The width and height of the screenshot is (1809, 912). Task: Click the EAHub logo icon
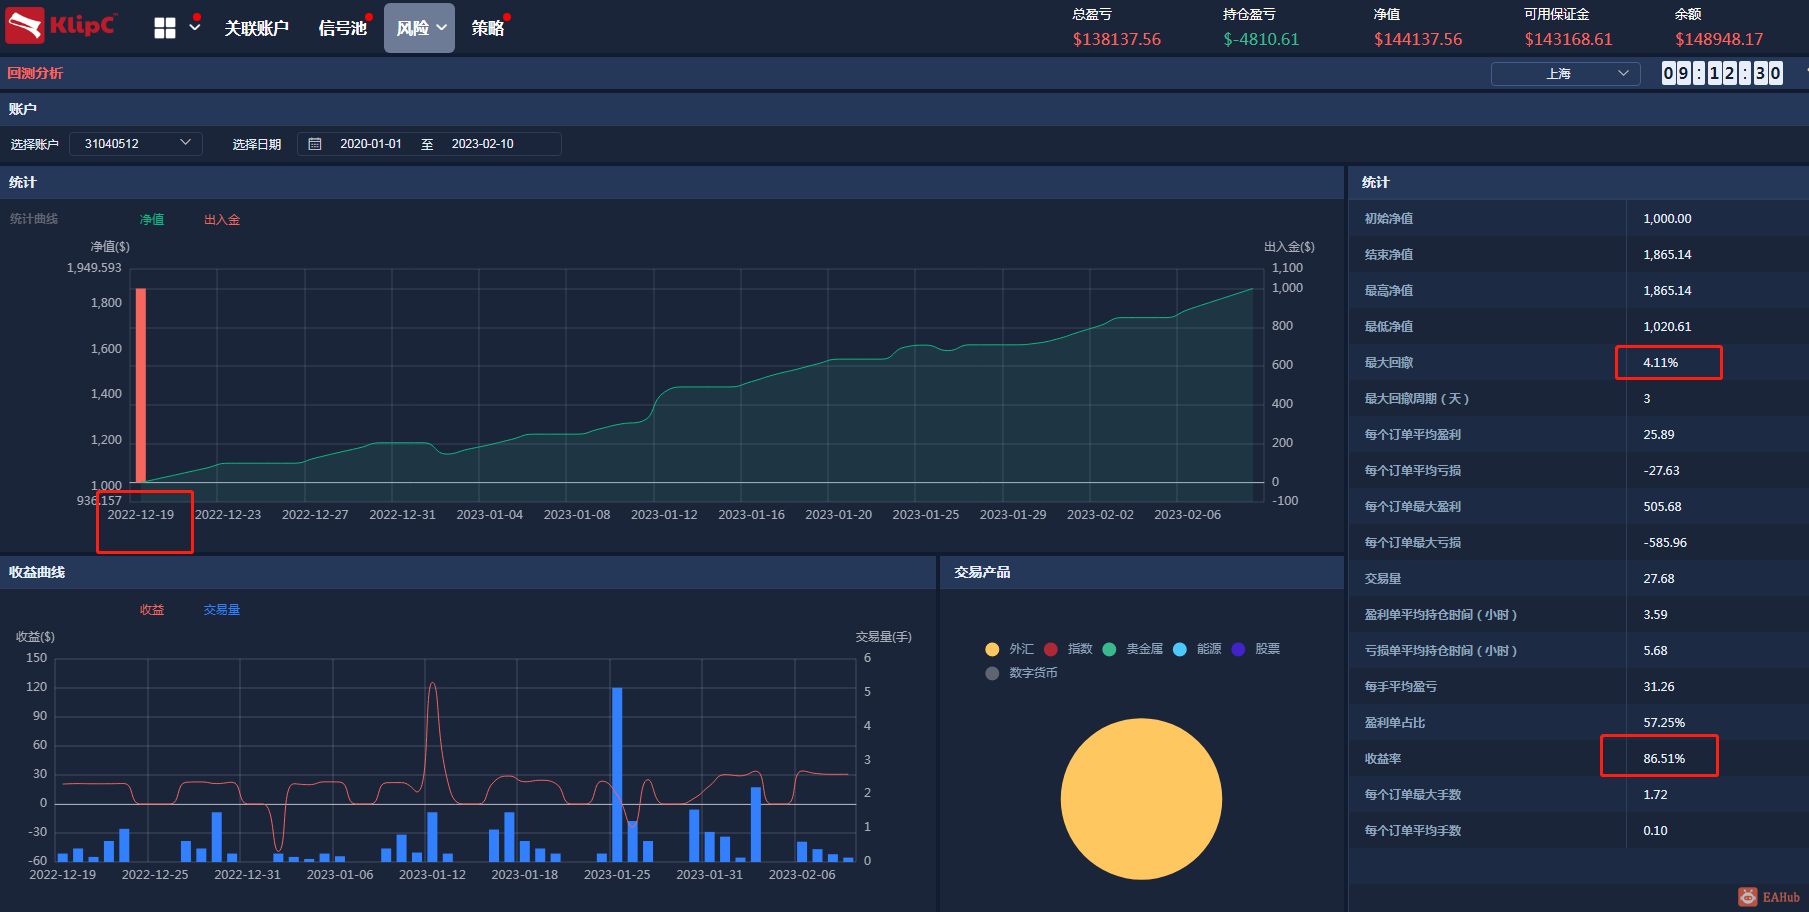click(x=1747, y=897)
